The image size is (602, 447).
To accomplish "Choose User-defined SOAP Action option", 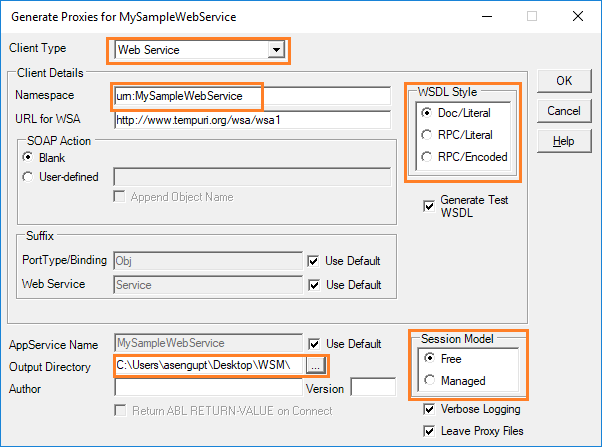I will [x=27, y=177].
